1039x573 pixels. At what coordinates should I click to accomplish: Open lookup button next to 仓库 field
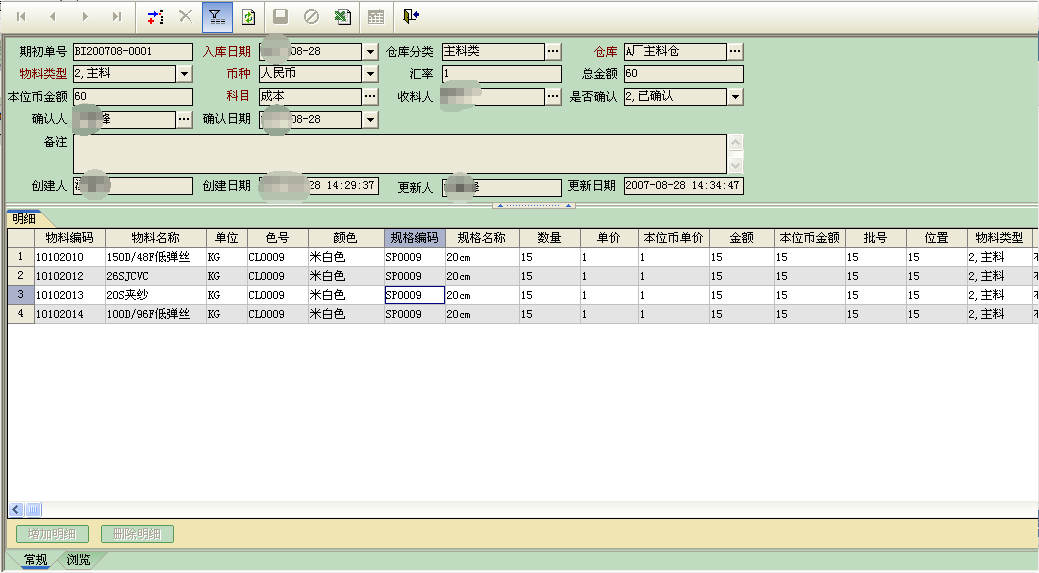[x=735, y=51]
